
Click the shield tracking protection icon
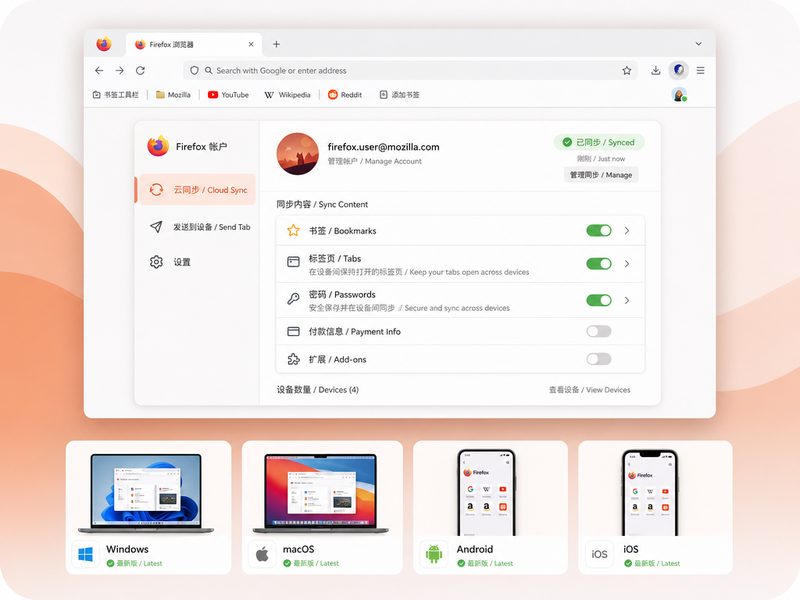(194, 70)
